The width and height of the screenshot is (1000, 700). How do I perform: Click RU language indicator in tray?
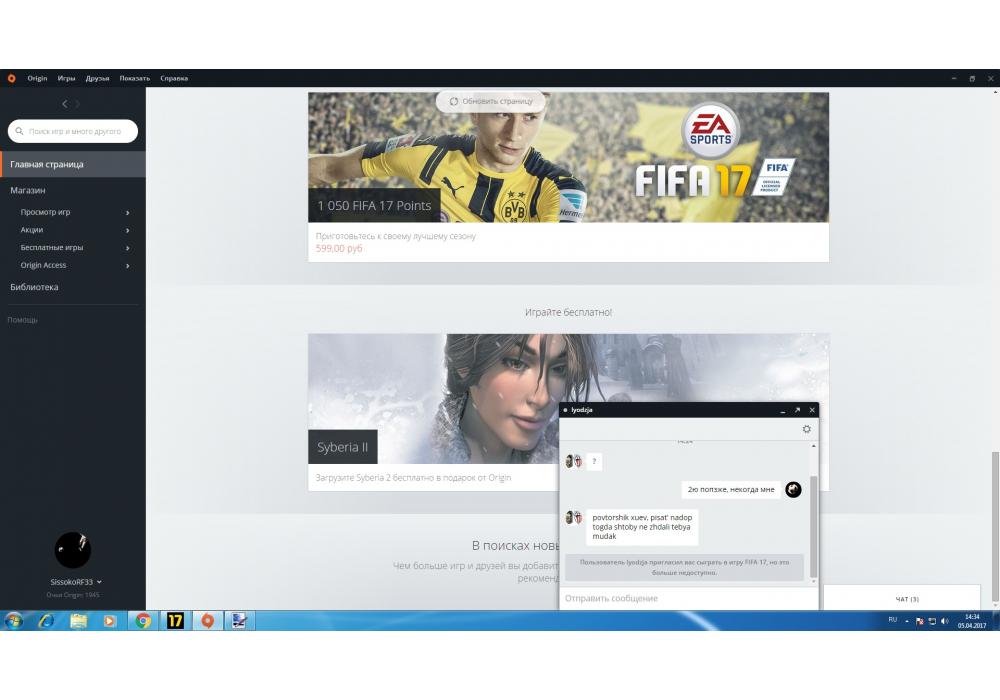[892, 620]
